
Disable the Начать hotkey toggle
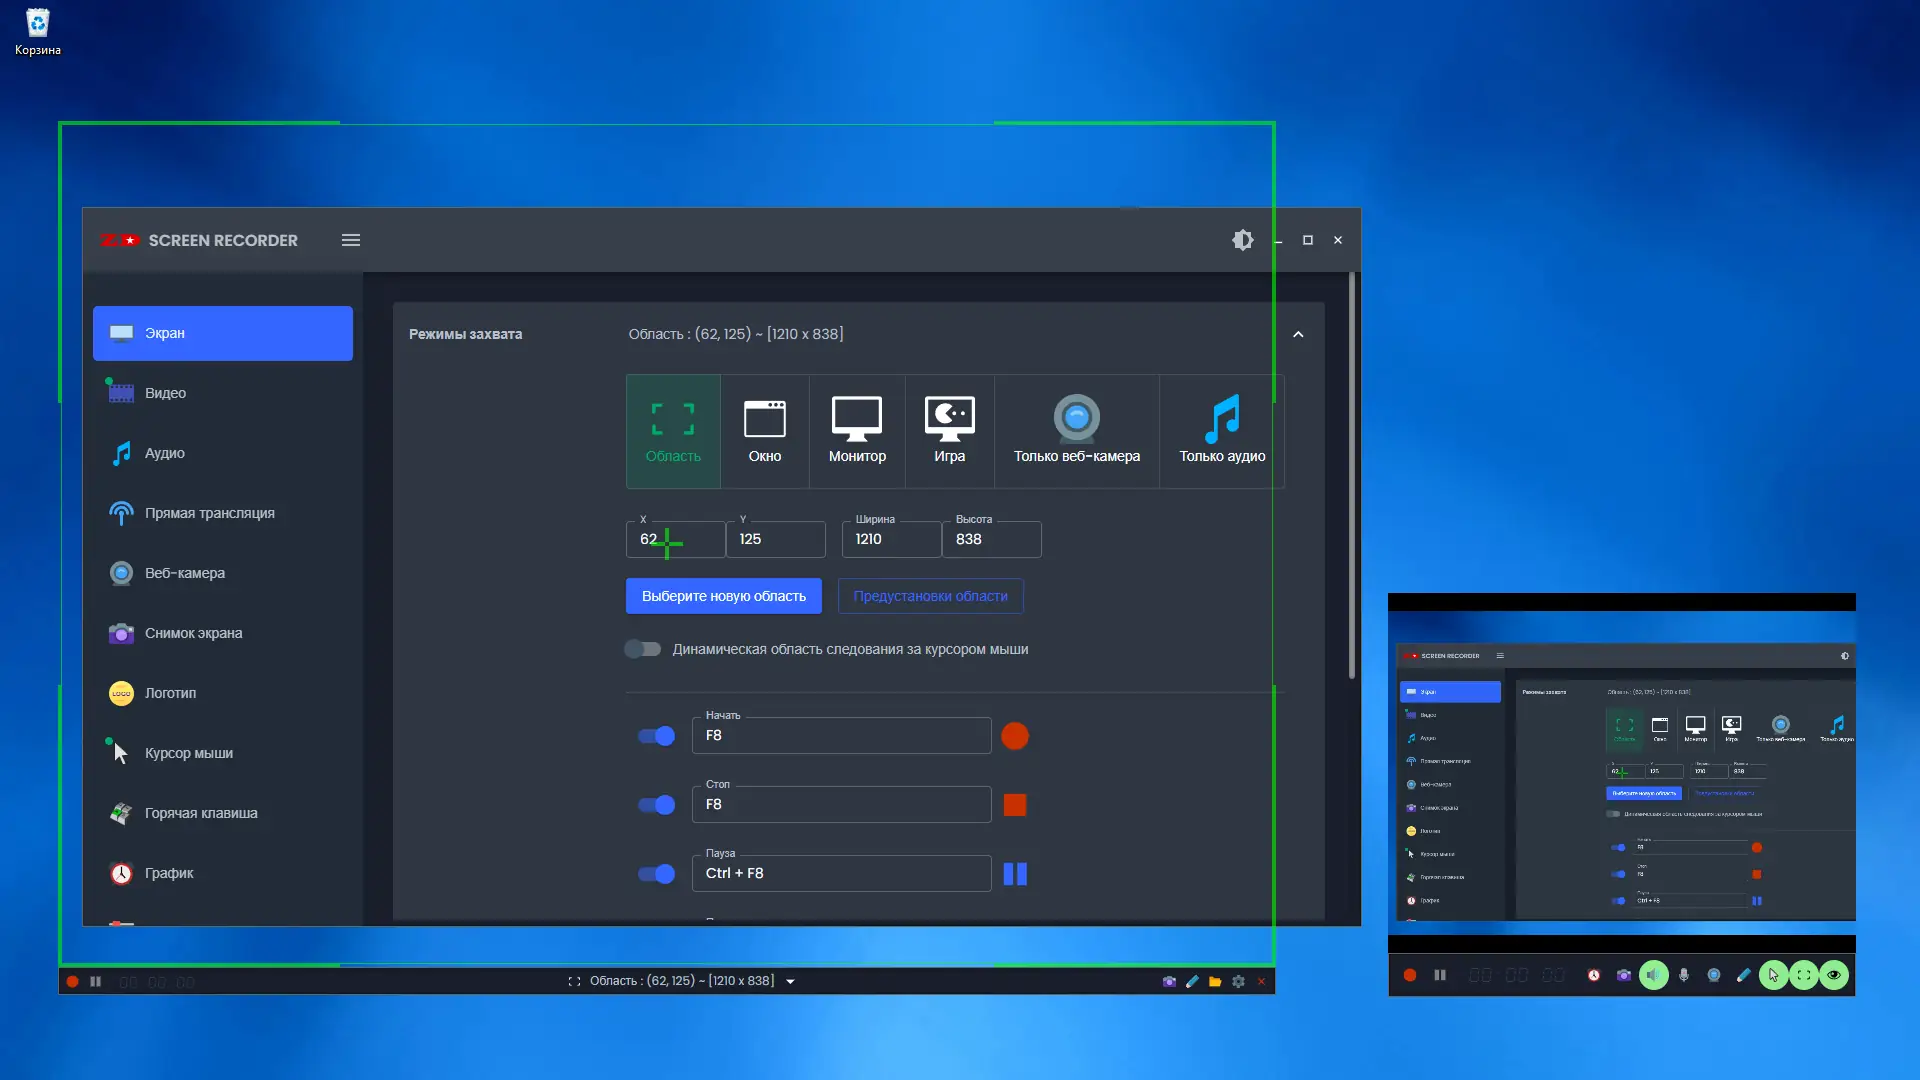pyautogui.click(x=657, y=737)
